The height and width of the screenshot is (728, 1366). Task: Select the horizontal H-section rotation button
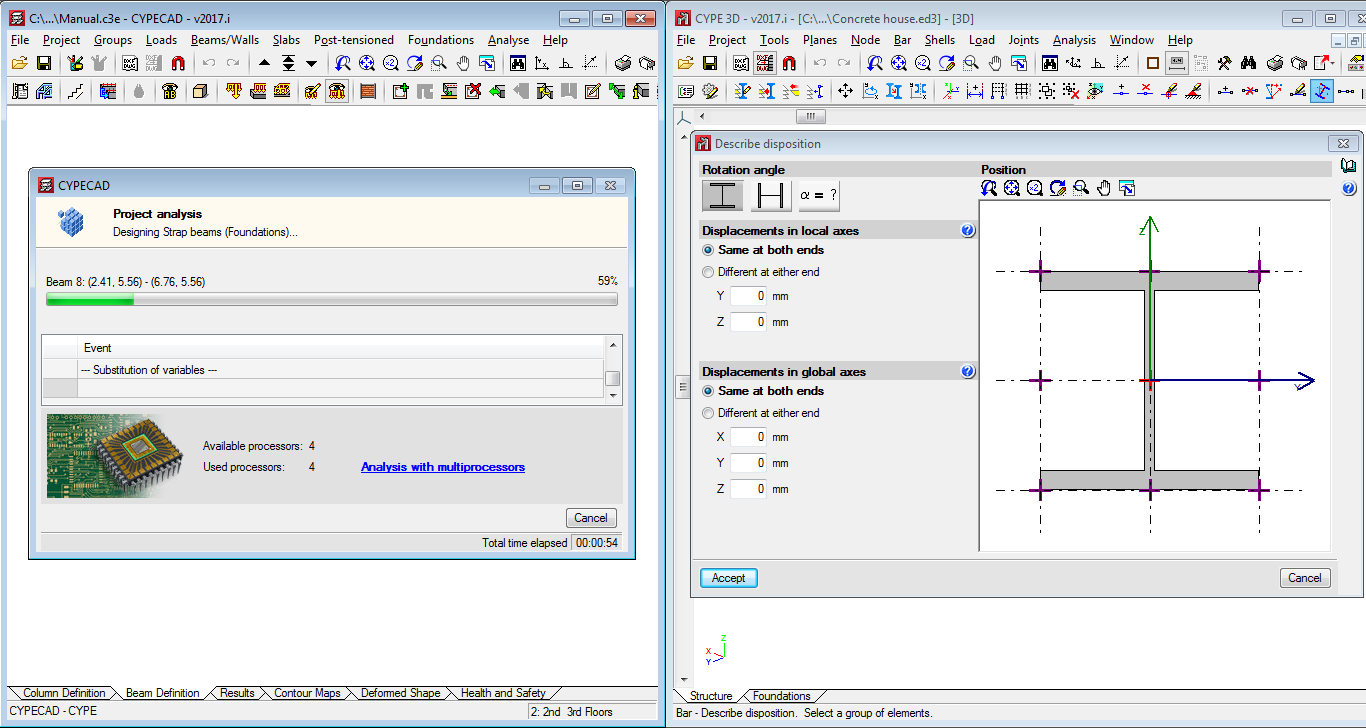point(770,195)
